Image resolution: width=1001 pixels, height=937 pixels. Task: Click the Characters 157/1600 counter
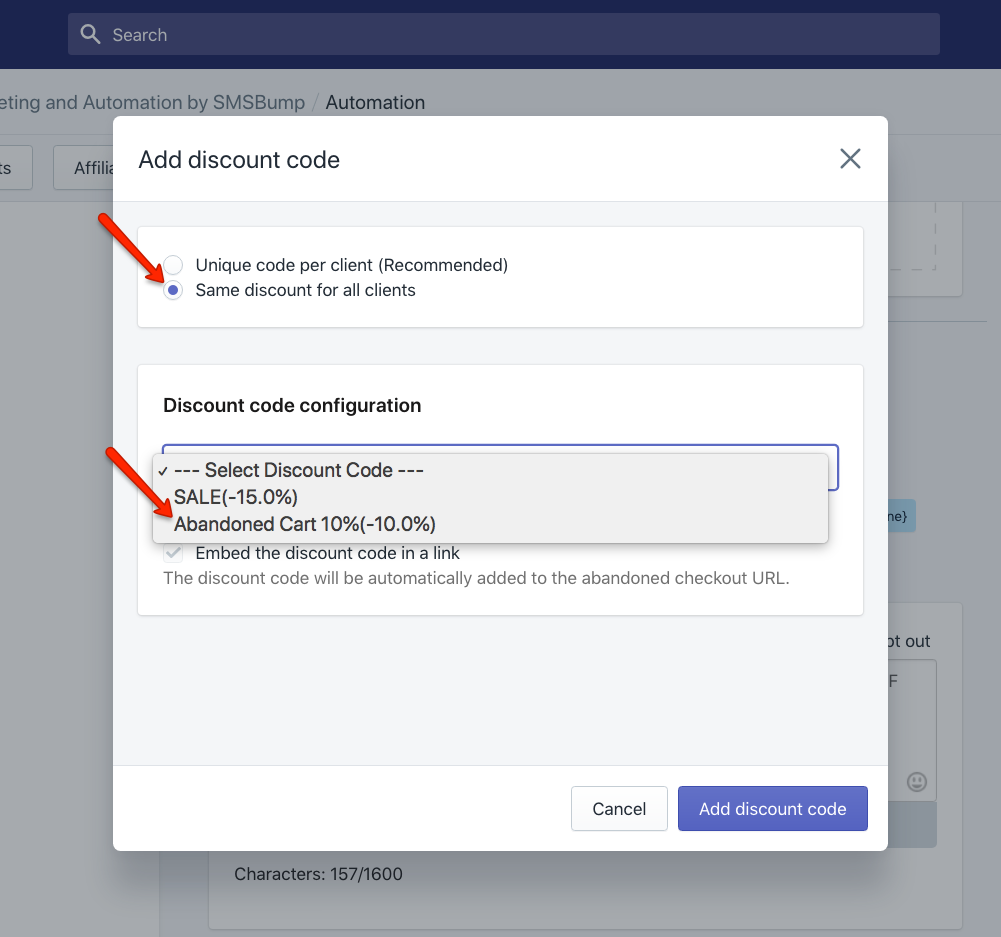tap(316, 874)
